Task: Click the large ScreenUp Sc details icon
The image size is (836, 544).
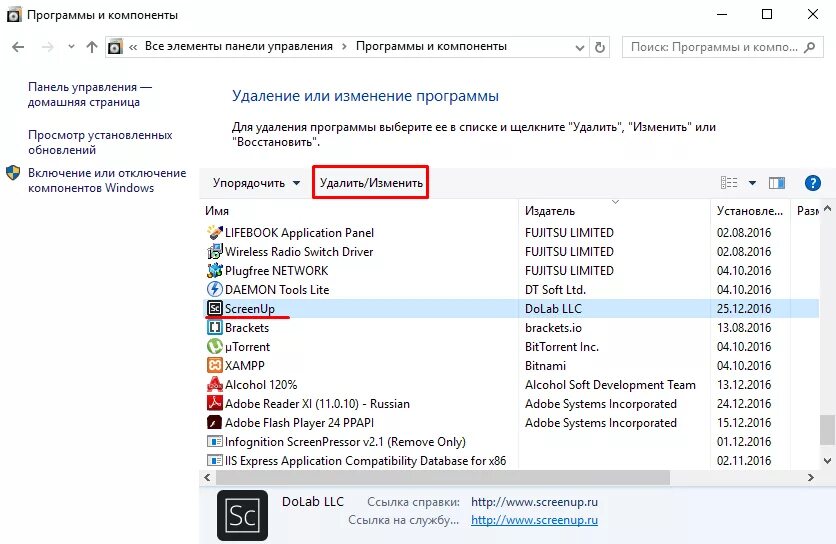Action: pyautogui.click(x=243, y=516)
